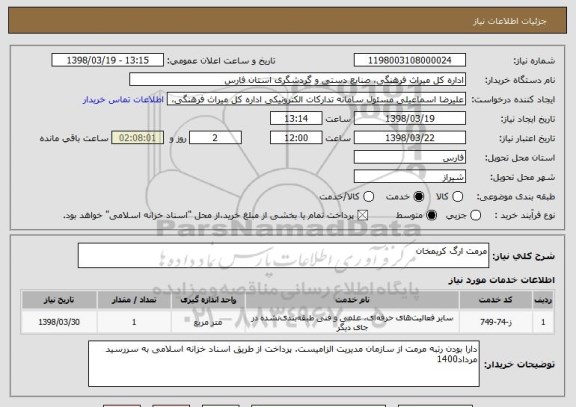Screen dimensions: 576x407
Task: Click the row number cell of service ز-74-749
Action: [543, 322]
